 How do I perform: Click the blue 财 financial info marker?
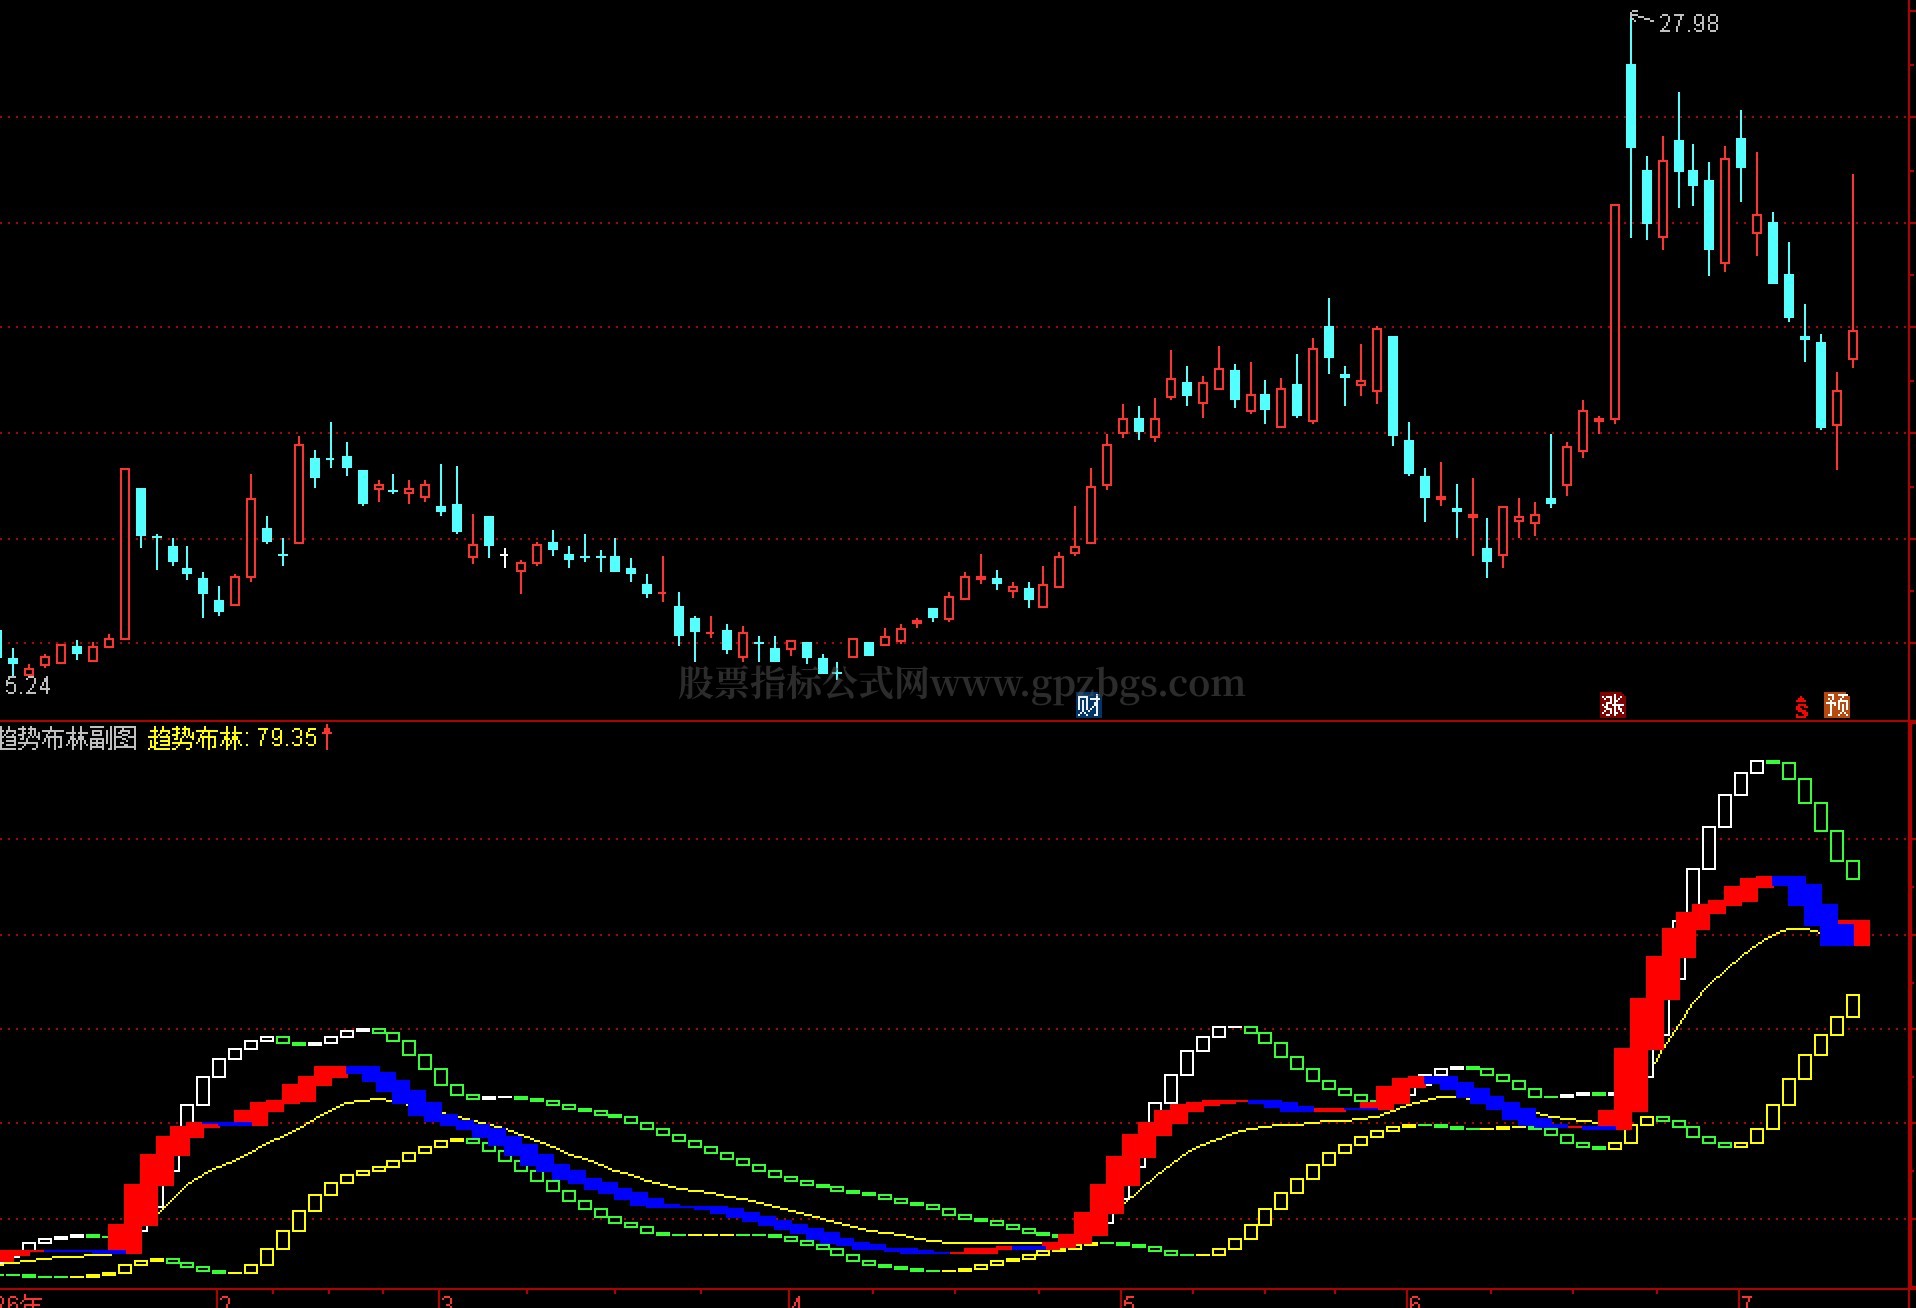point(1088,706)
